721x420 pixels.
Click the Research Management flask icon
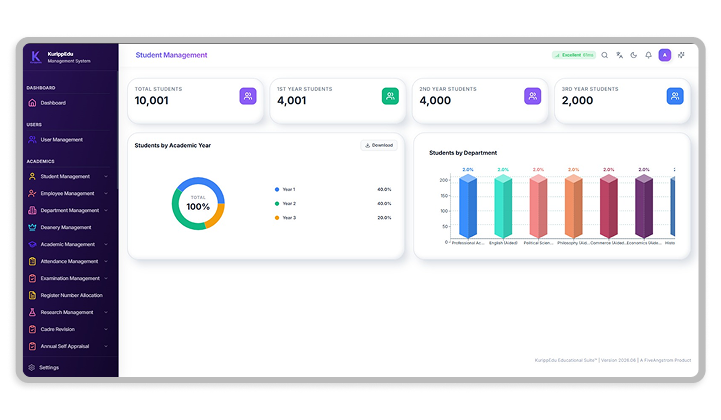pos(32,312)
